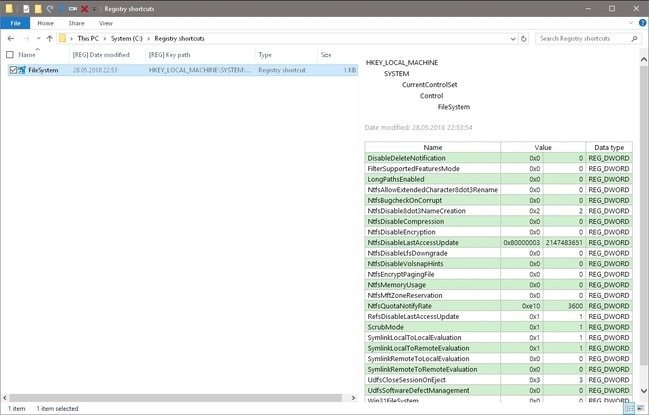Open the Share ribbon tab
The image size is (649, 415).
click(75, 22)
